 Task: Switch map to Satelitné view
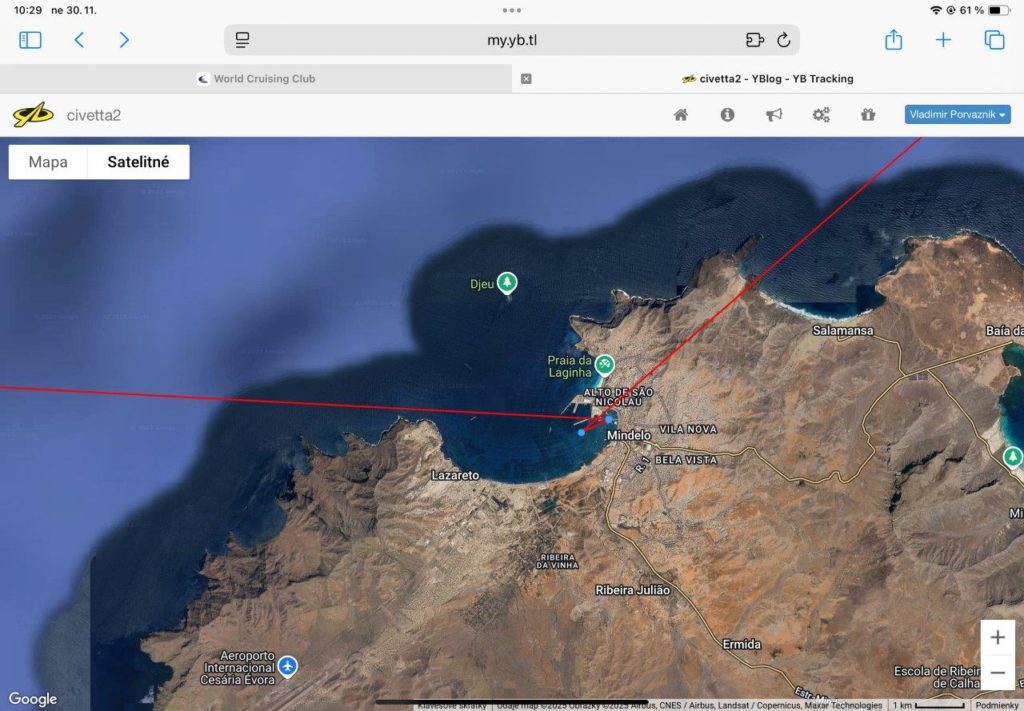(138, 162)
